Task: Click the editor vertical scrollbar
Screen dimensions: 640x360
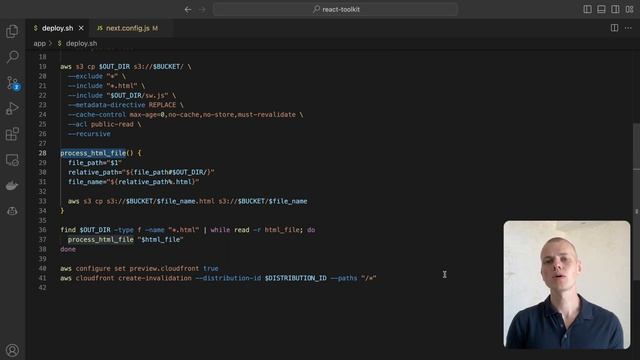Action: click(636, 202)
